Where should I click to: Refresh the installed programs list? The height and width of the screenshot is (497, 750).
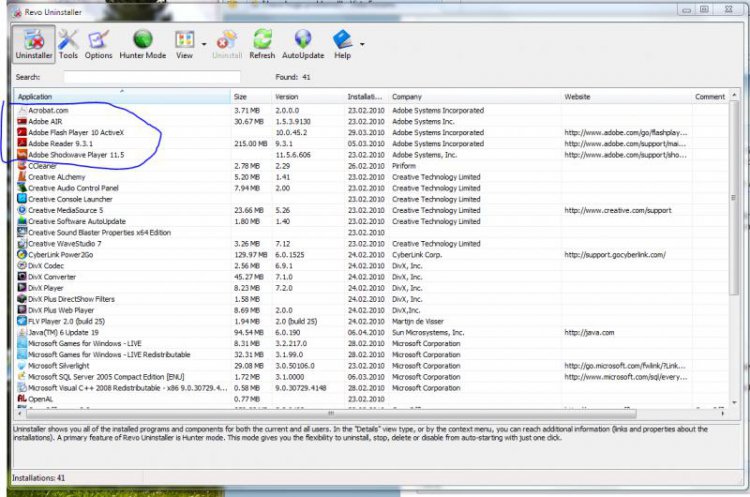click(262, 44)
